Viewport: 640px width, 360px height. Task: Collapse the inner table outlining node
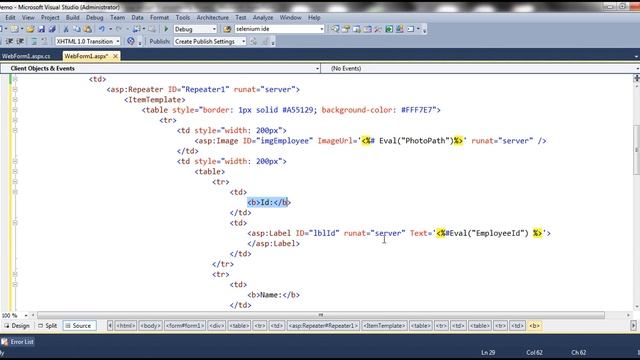pyautogui.click(x=15, y=171)
